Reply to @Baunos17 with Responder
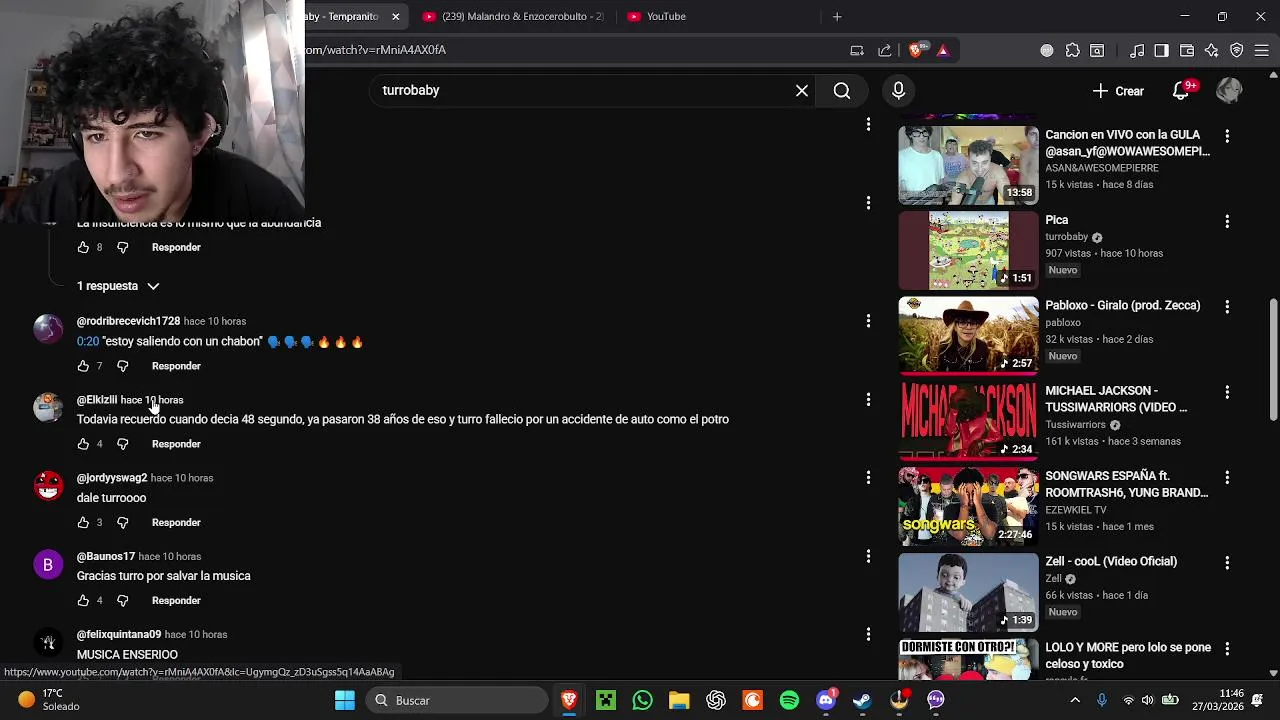1280x720 pixels. pyautogui.click(x=176, y=600)
